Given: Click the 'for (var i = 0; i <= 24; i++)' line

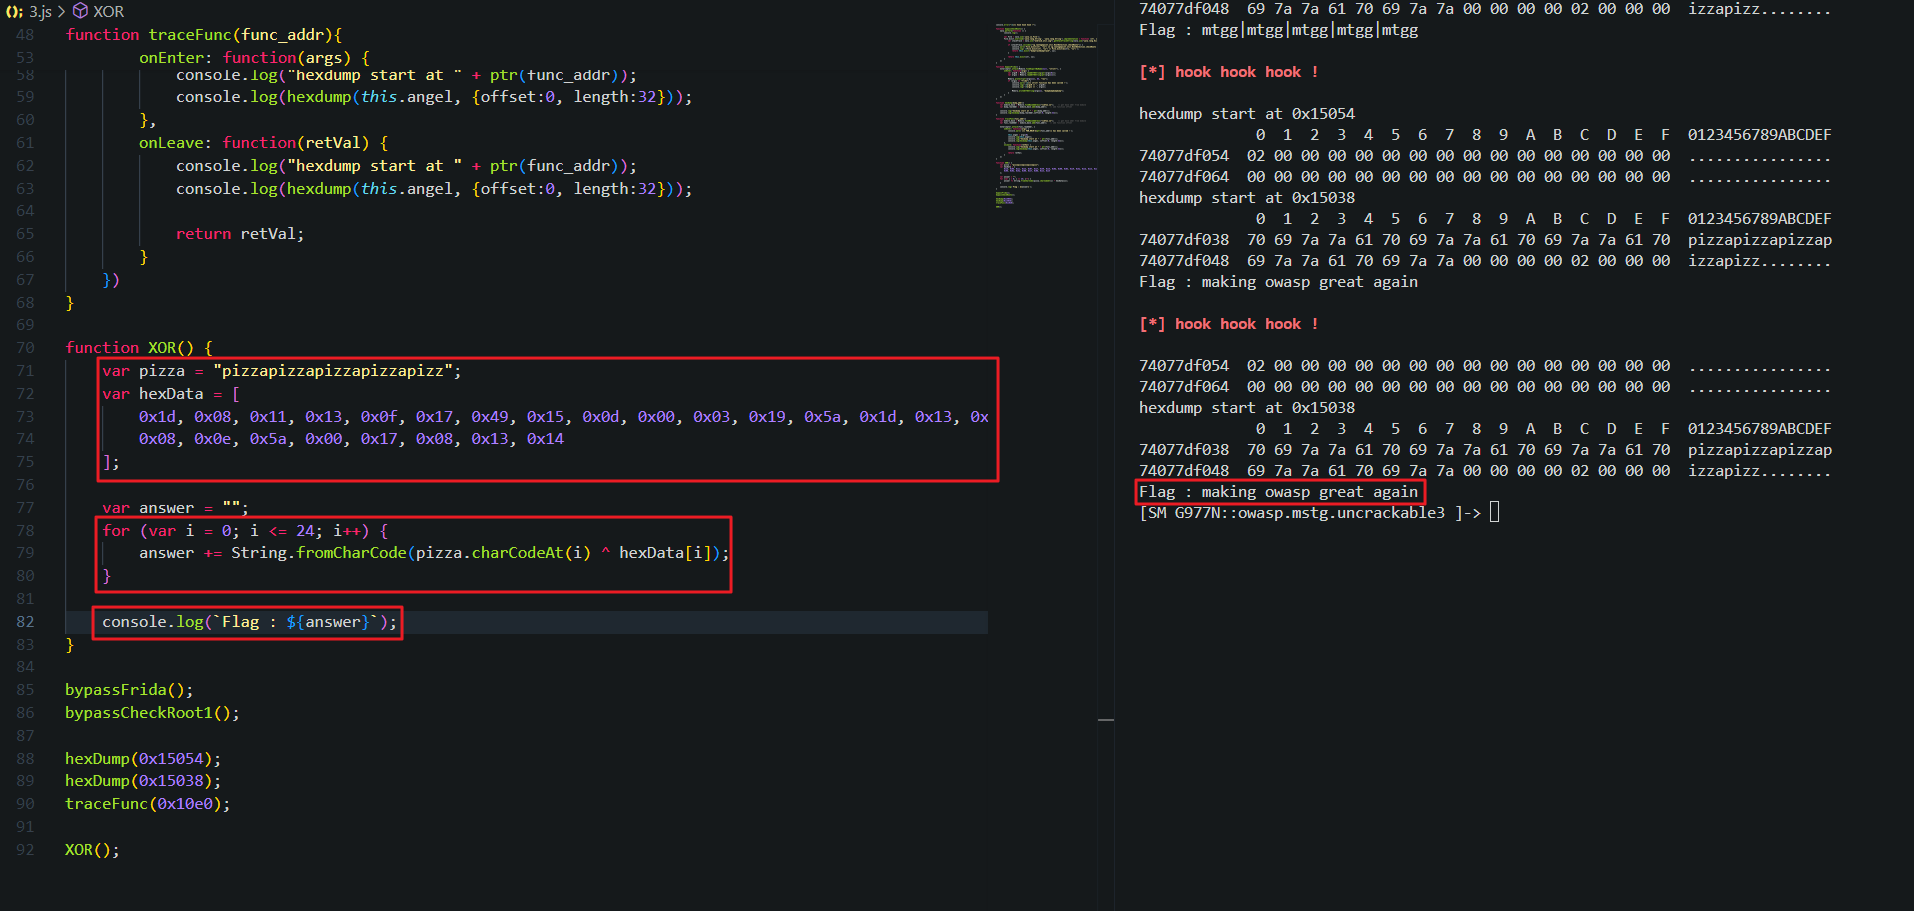Looking at the screenshot, I should point(245,531).
